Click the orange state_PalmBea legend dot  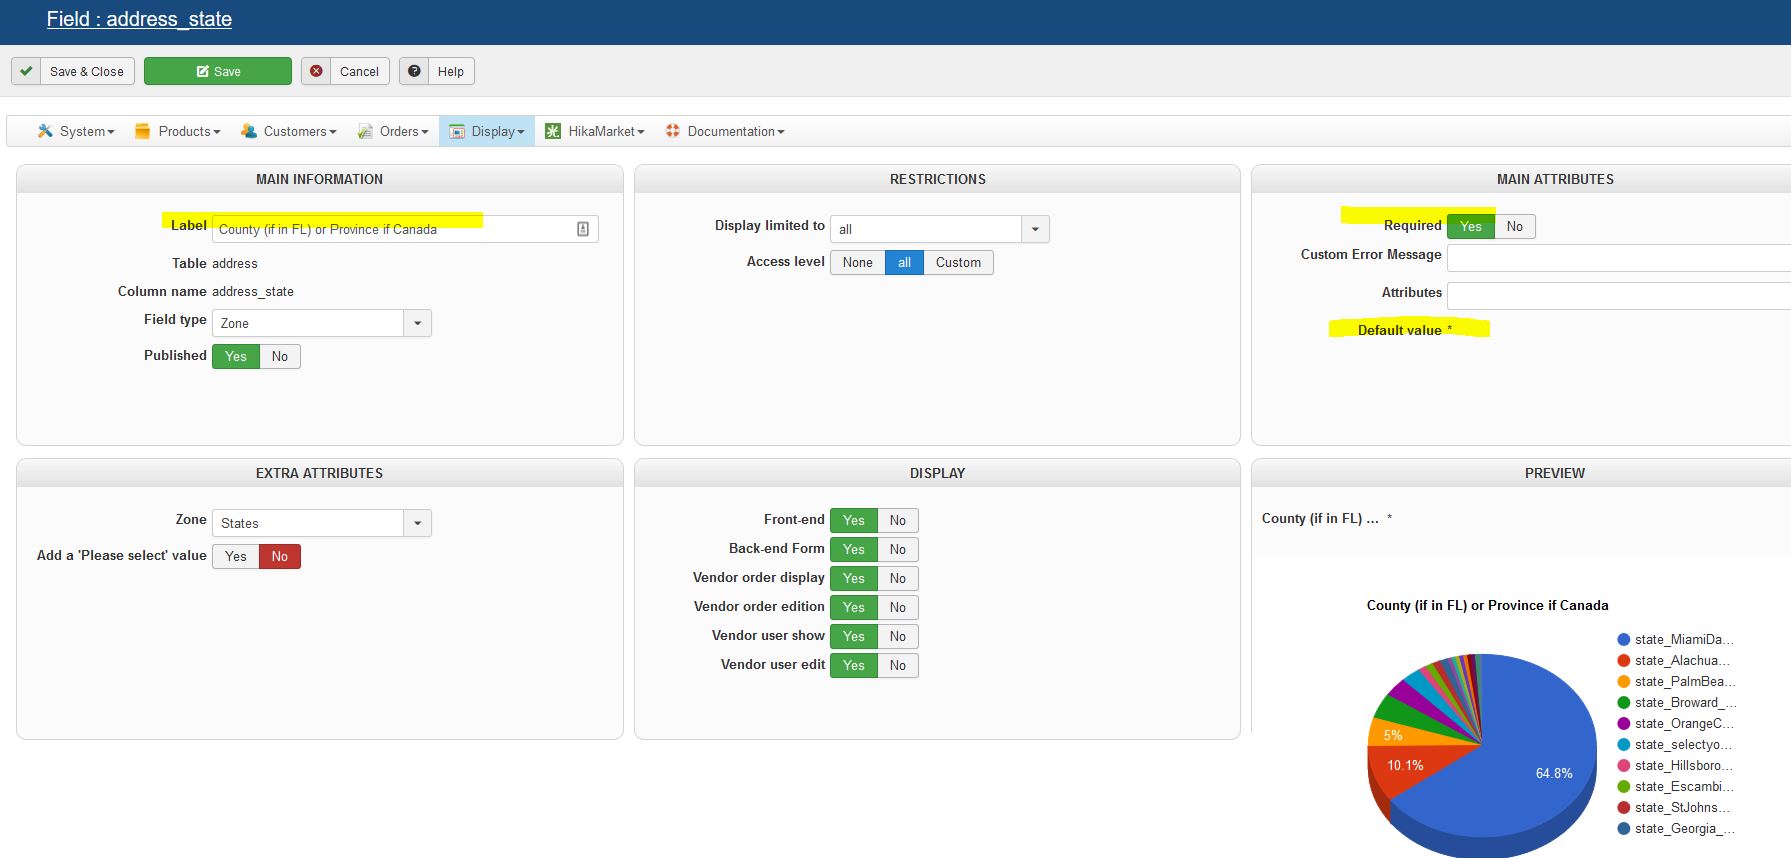(x=1624, y=682)
